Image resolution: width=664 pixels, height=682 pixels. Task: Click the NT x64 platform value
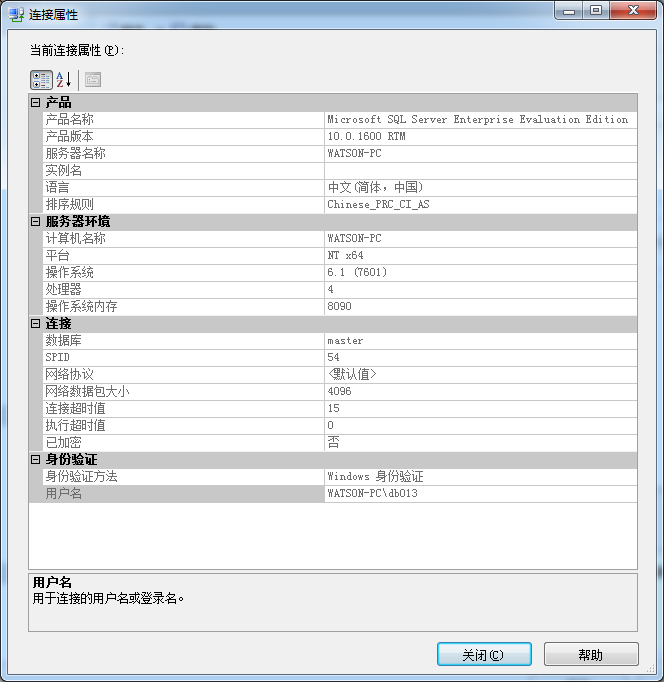point(345,255)
